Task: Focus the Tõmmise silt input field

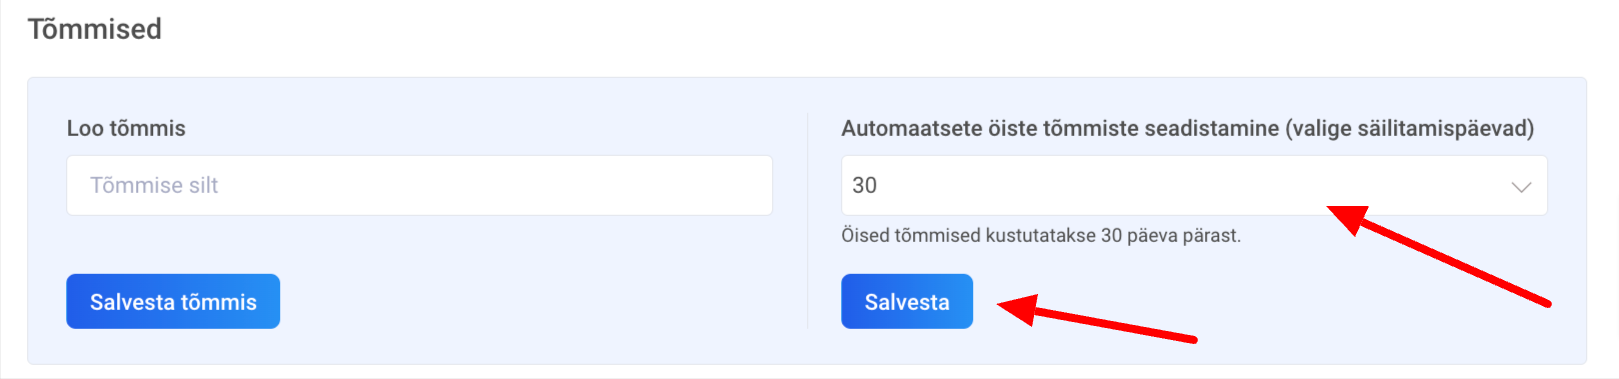Action: coord(419,185)
